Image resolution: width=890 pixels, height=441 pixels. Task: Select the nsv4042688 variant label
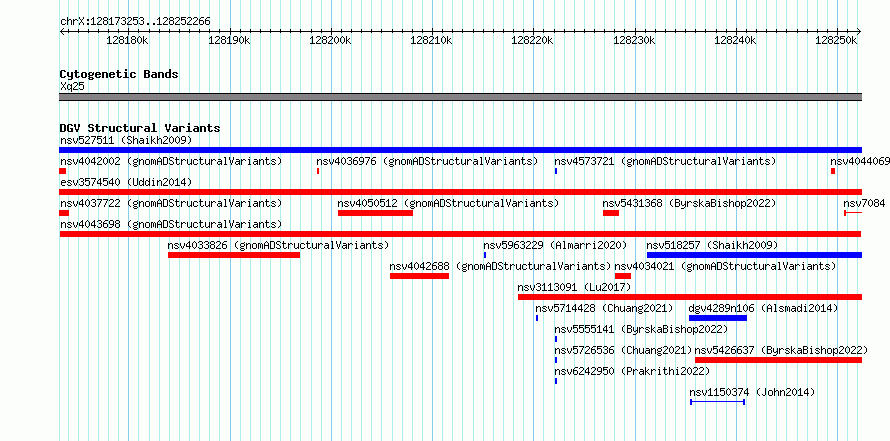tap(500, 266)
